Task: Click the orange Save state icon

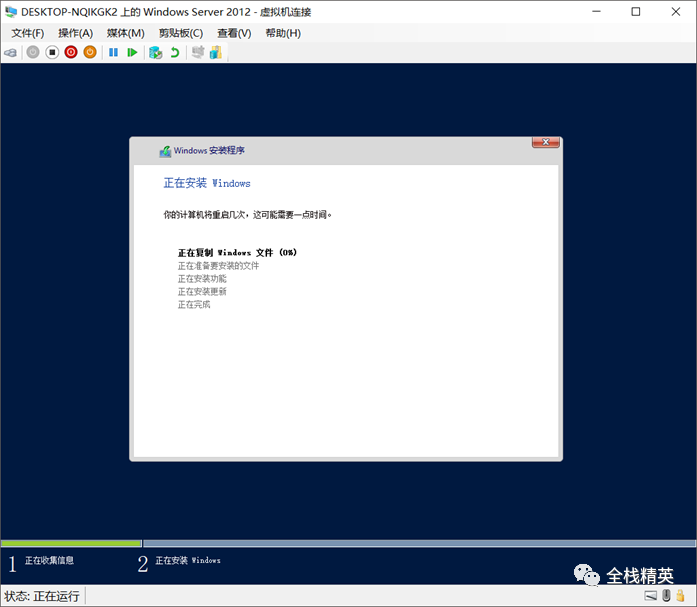Action: [90, 52]
